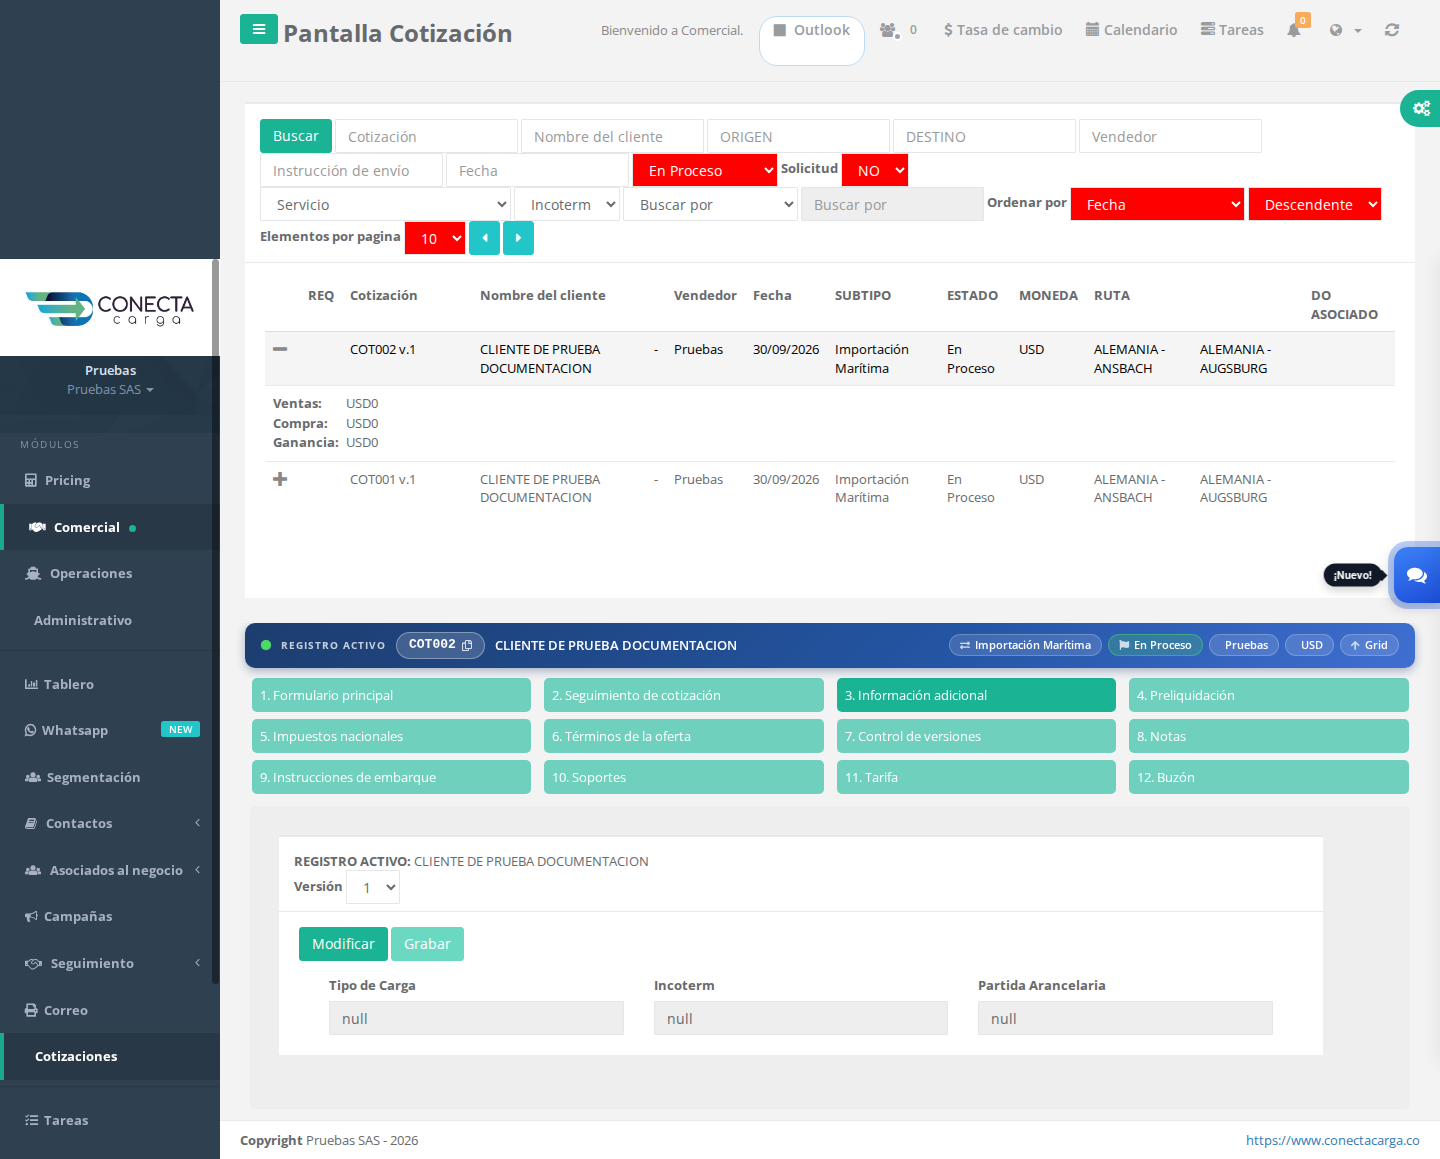The image size is (1440, 1159).
Task: Open tab 10. Soportes
Action: [x=683, y=777]
